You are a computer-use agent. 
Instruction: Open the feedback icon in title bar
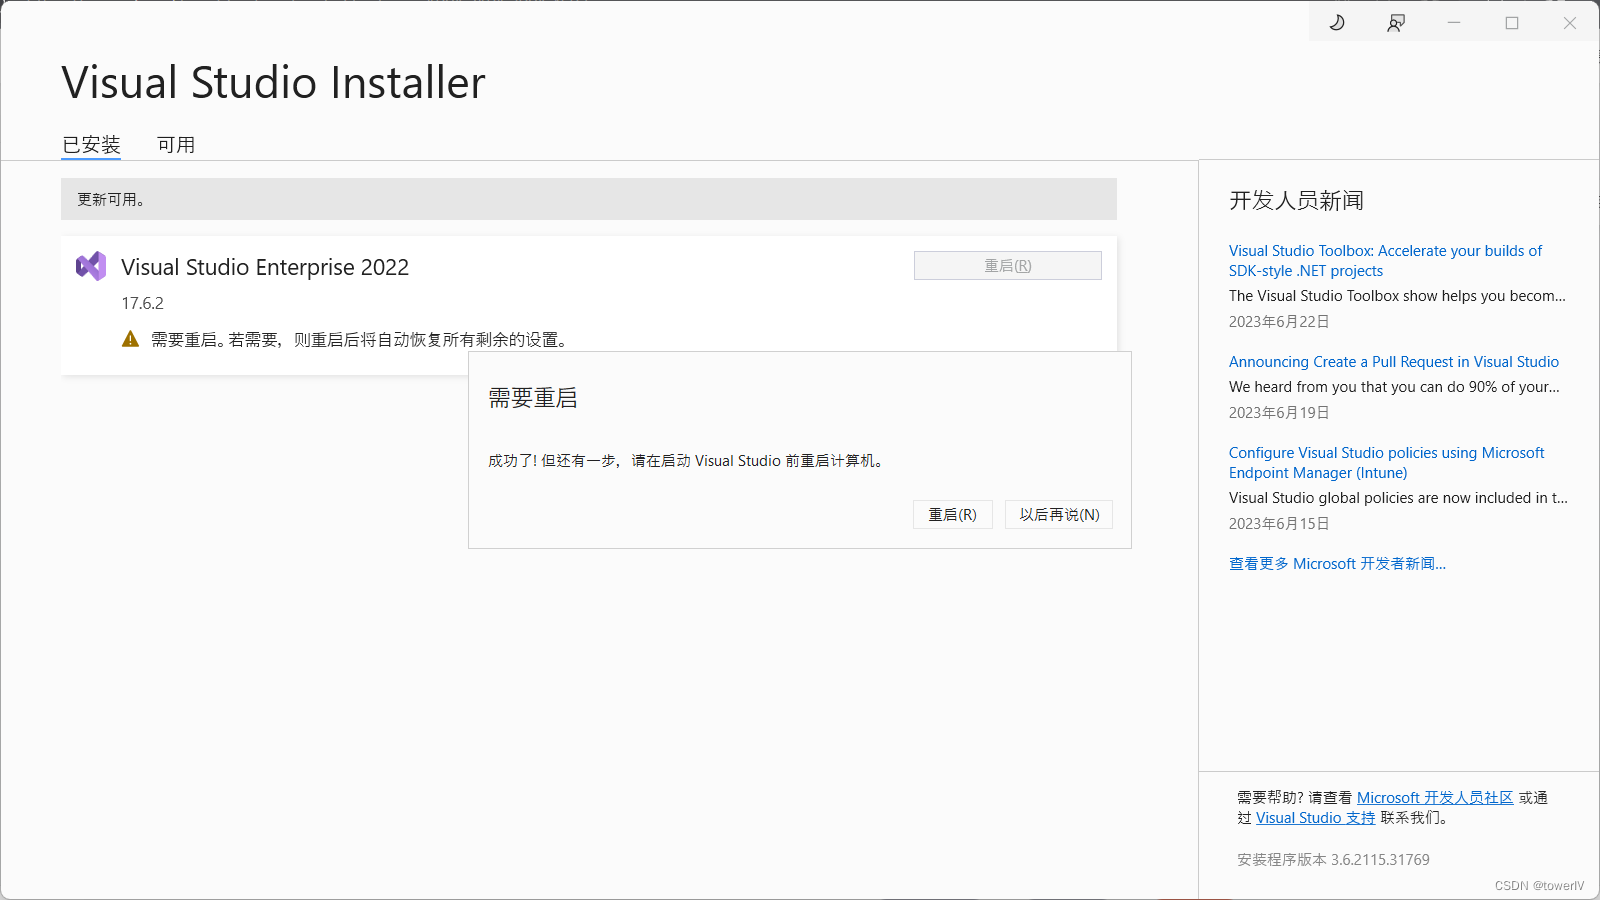point(1396,22)
